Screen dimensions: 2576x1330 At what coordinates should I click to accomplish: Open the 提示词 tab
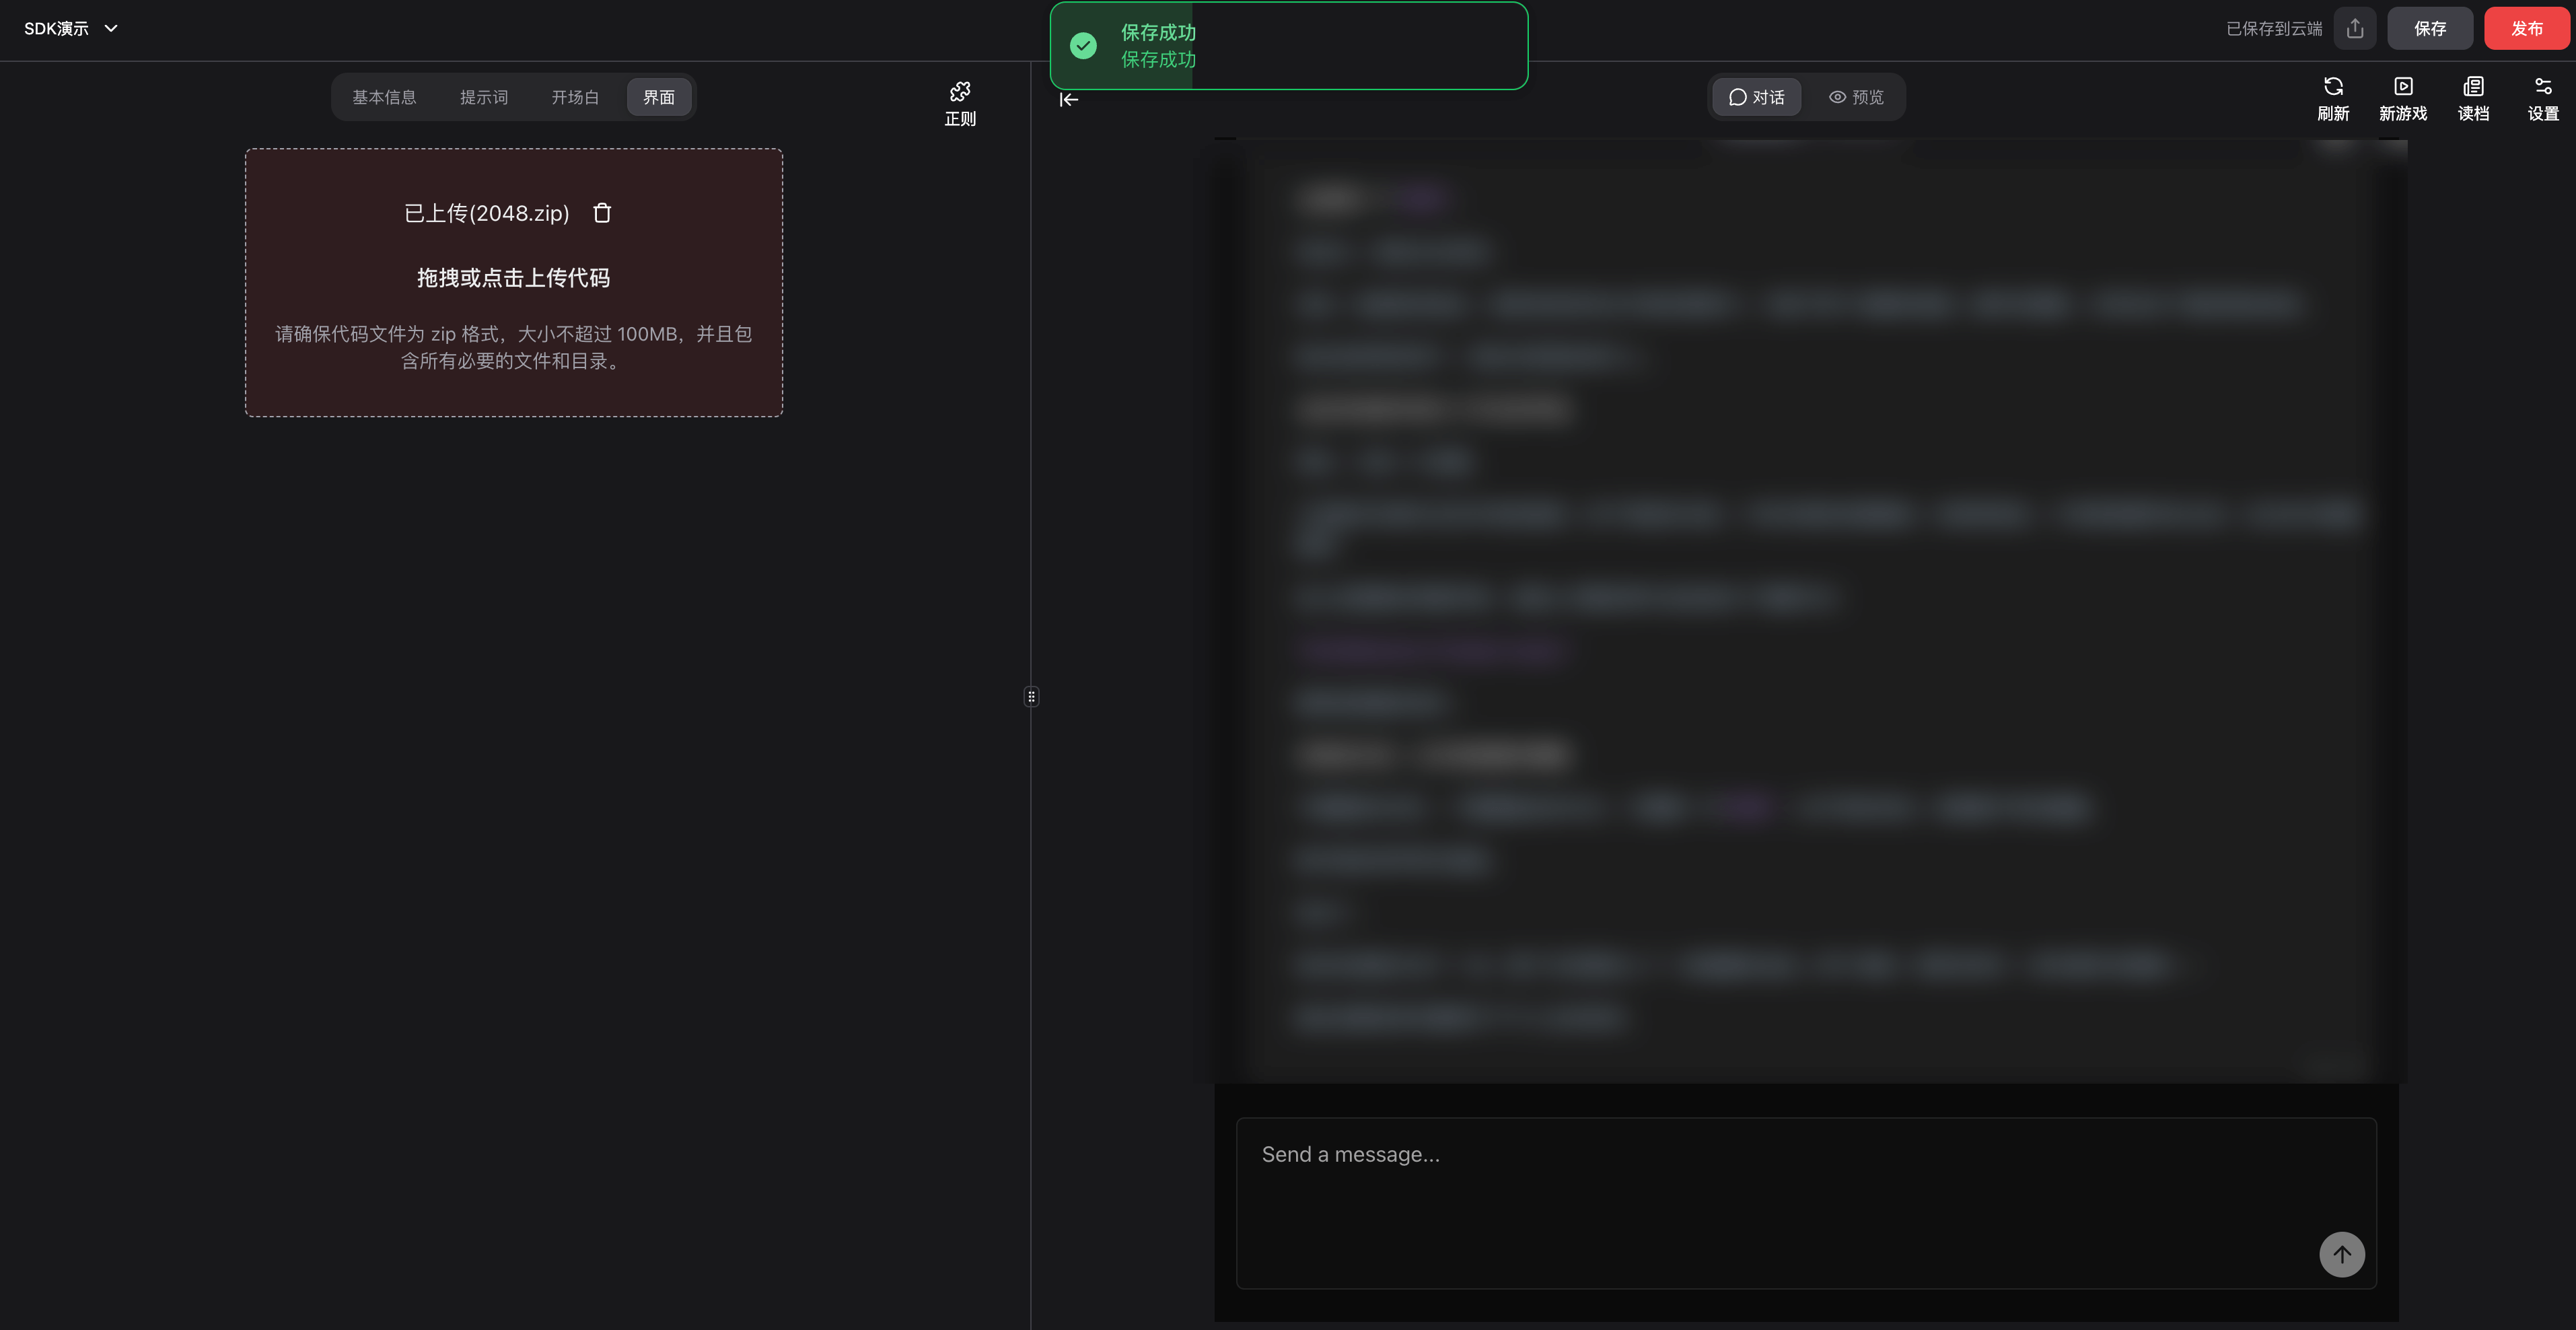tap(484, 97)
